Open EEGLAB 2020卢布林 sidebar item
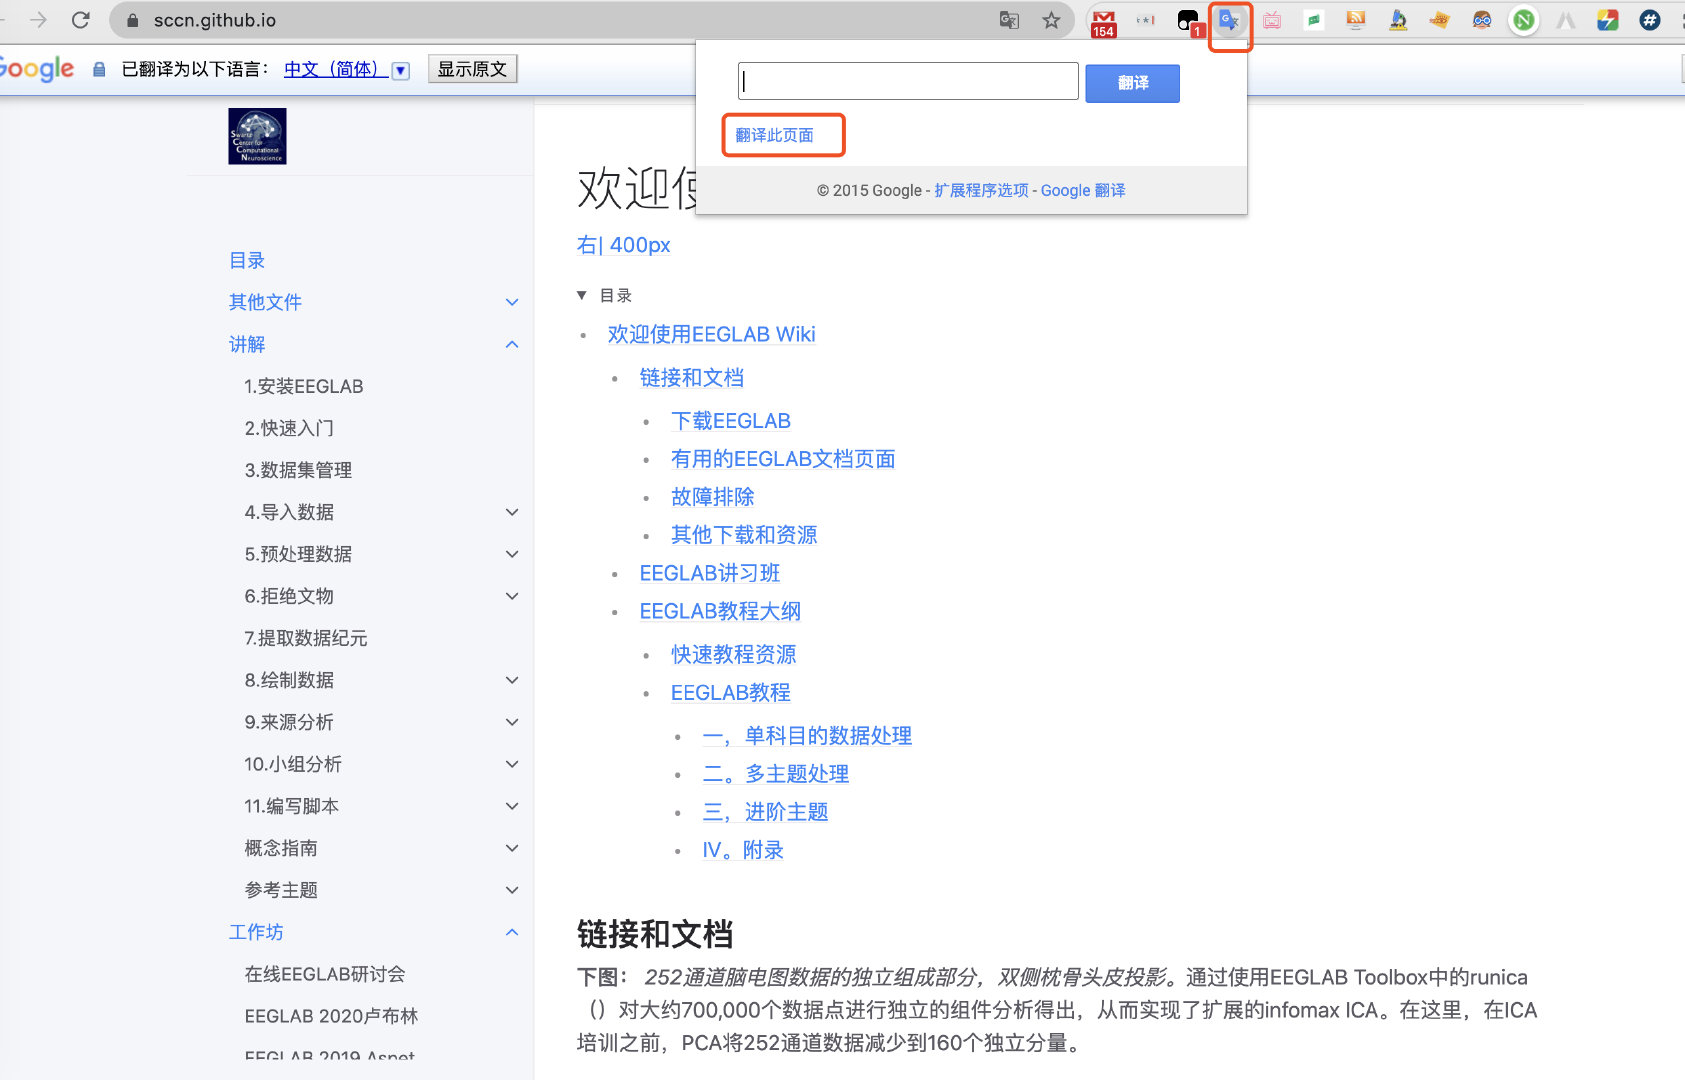 click(x=331, y=1016)
